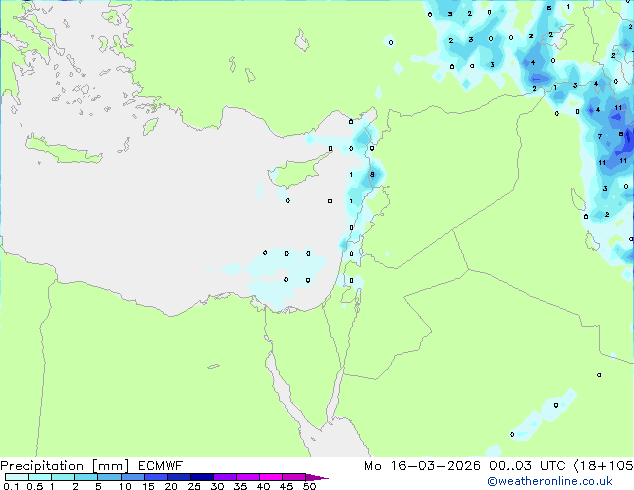
Task: Click the legend arrow beyond 50 mm
Action: [x=317, y=477]
